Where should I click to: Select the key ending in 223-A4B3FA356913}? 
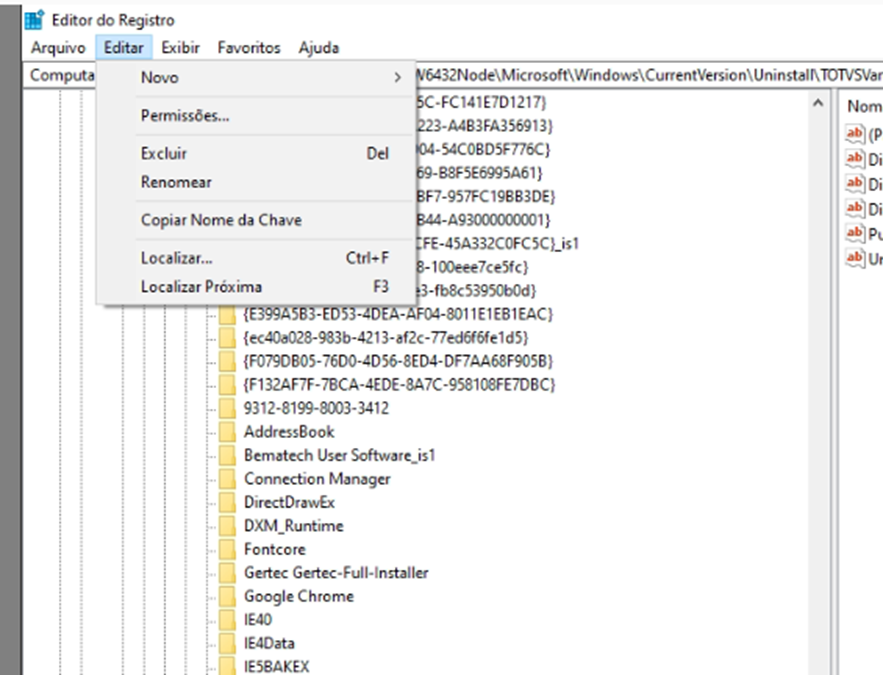point(484,126)
